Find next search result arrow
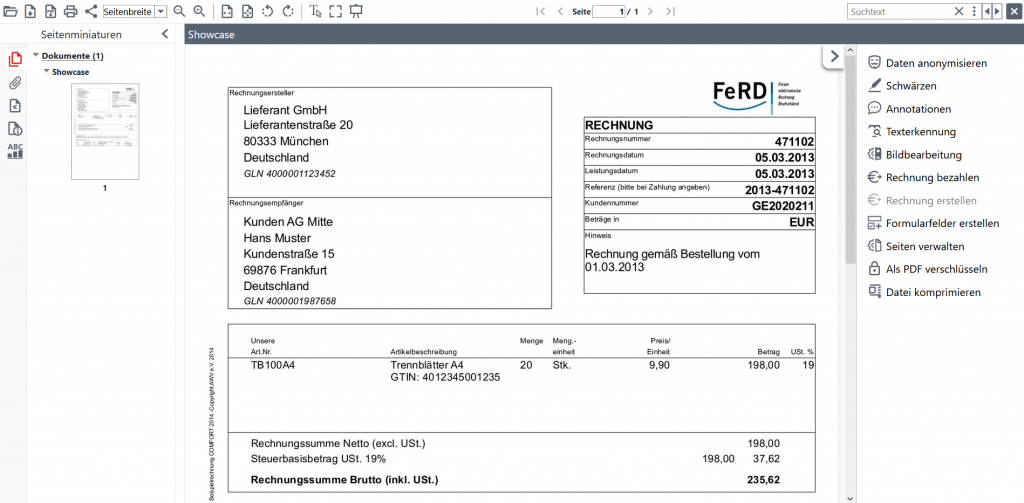 coord(997,12)
